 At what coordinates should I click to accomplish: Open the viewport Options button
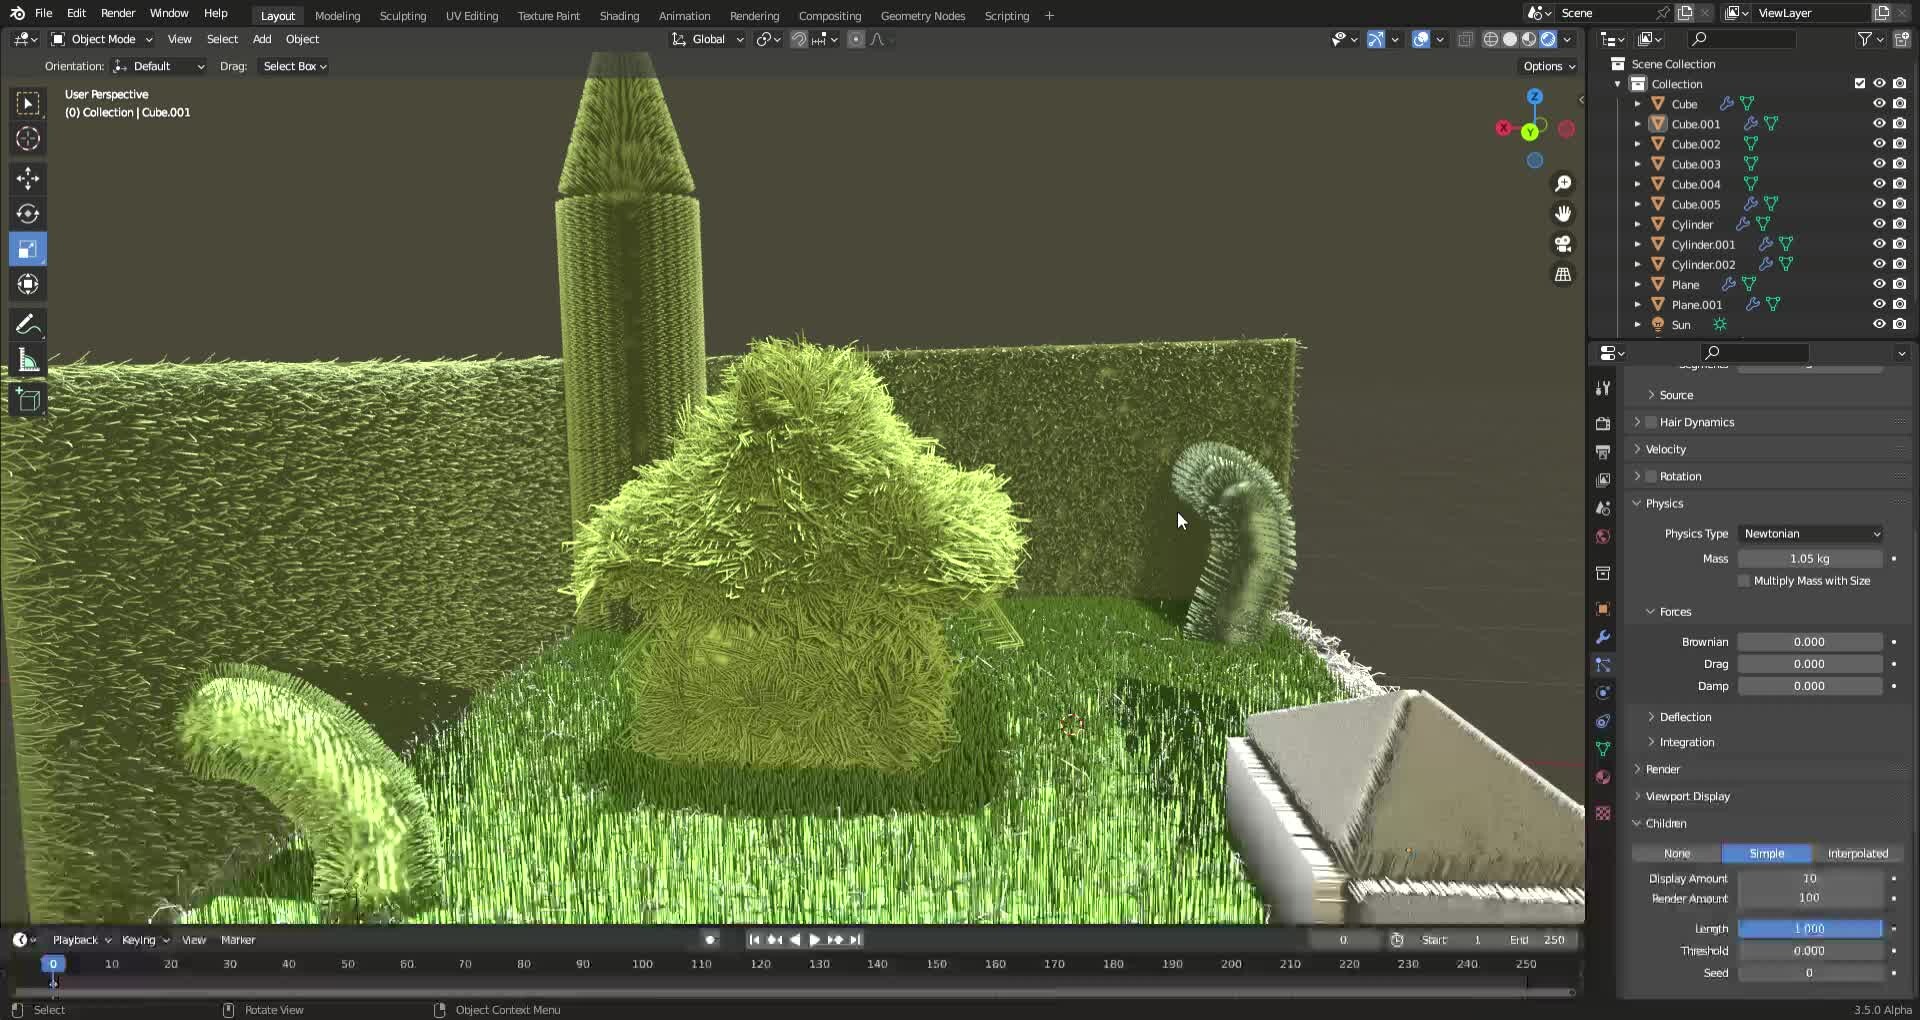click(x=1546, y=66)
